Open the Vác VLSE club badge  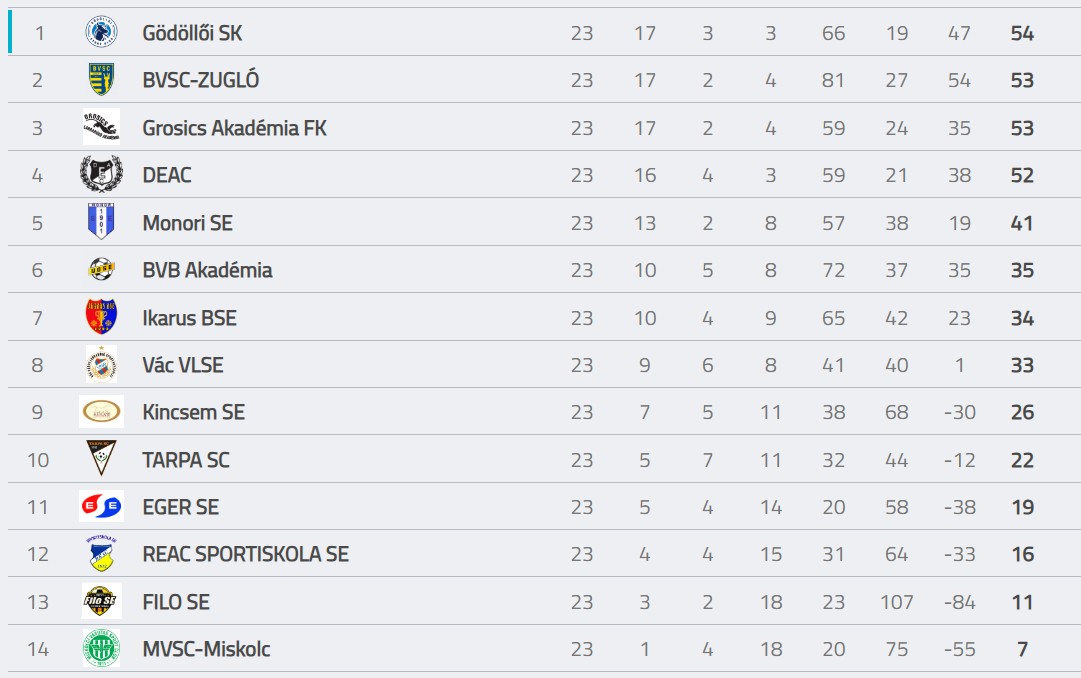[x=101, y=364]
